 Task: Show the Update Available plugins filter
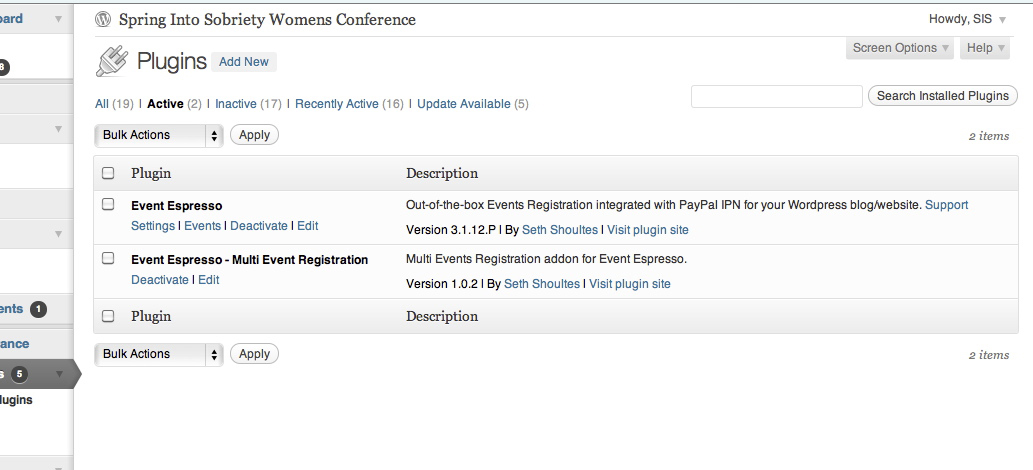pyautogui.click(x=464, y=103)
